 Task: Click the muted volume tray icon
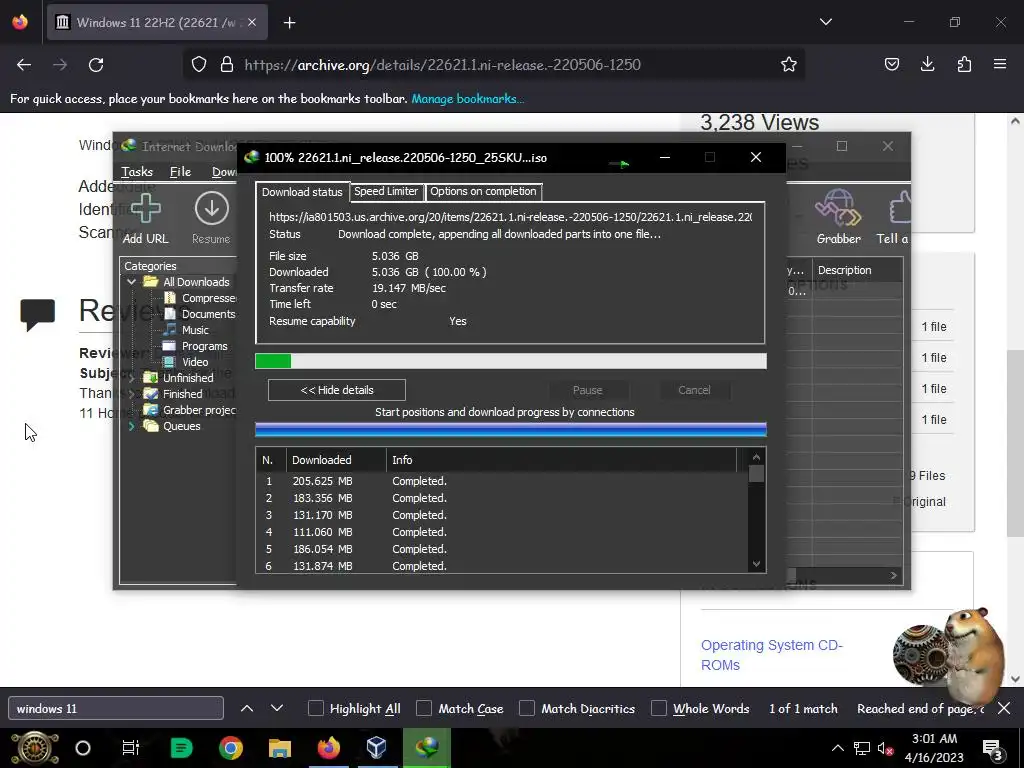click(x=885, y=748)
